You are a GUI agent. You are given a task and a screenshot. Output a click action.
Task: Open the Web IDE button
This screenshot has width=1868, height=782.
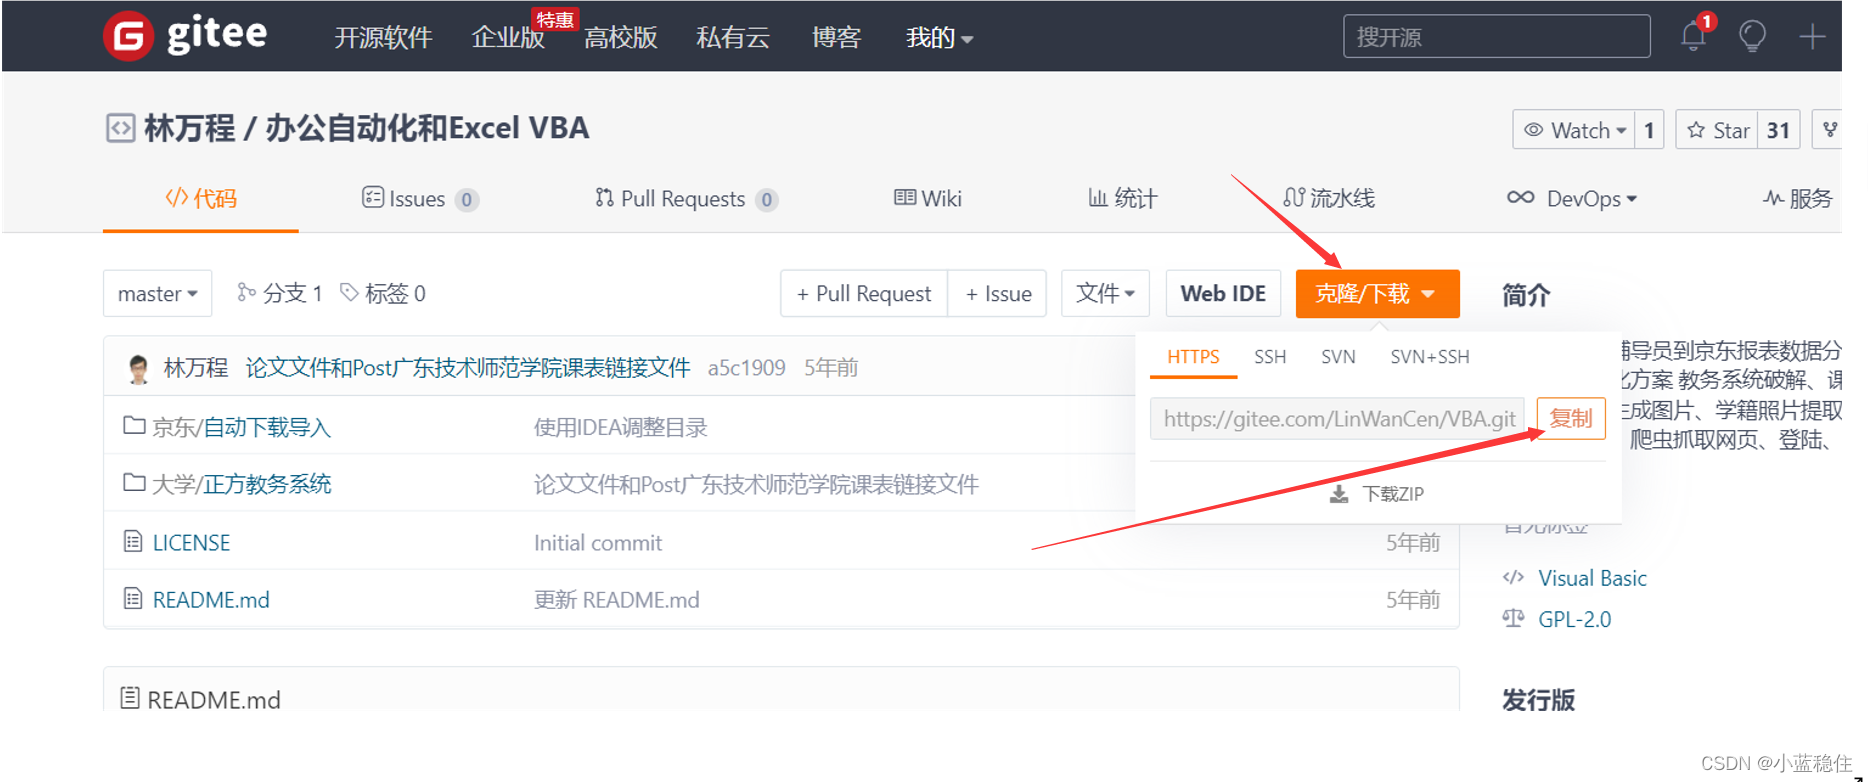1223,293
